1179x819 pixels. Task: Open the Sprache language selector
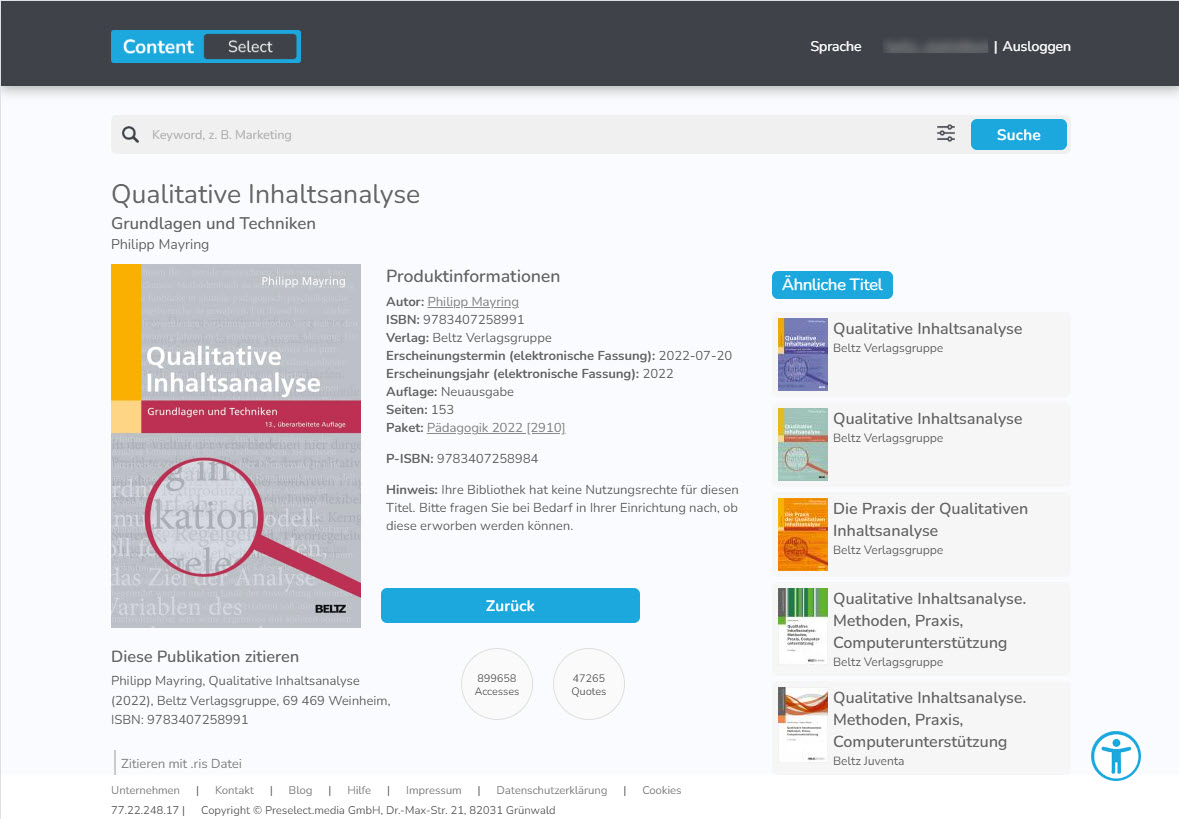[836, 46]
